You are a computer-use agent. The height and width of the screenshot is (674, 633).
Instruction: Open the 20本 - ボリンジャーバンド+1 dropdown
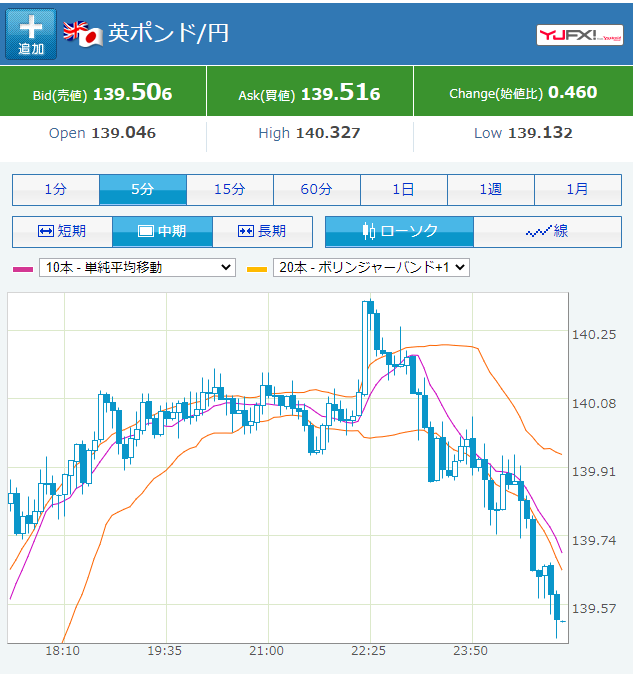[371, 267]
